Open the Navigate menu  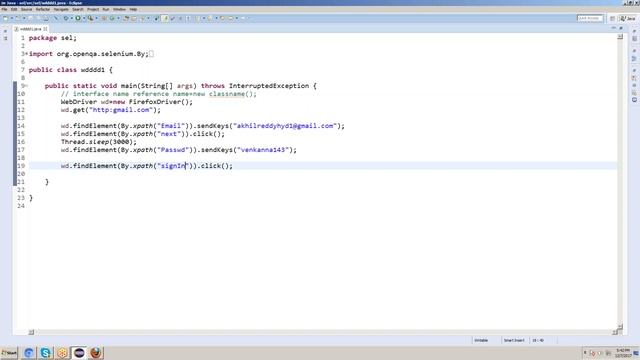tap(61, 9)
